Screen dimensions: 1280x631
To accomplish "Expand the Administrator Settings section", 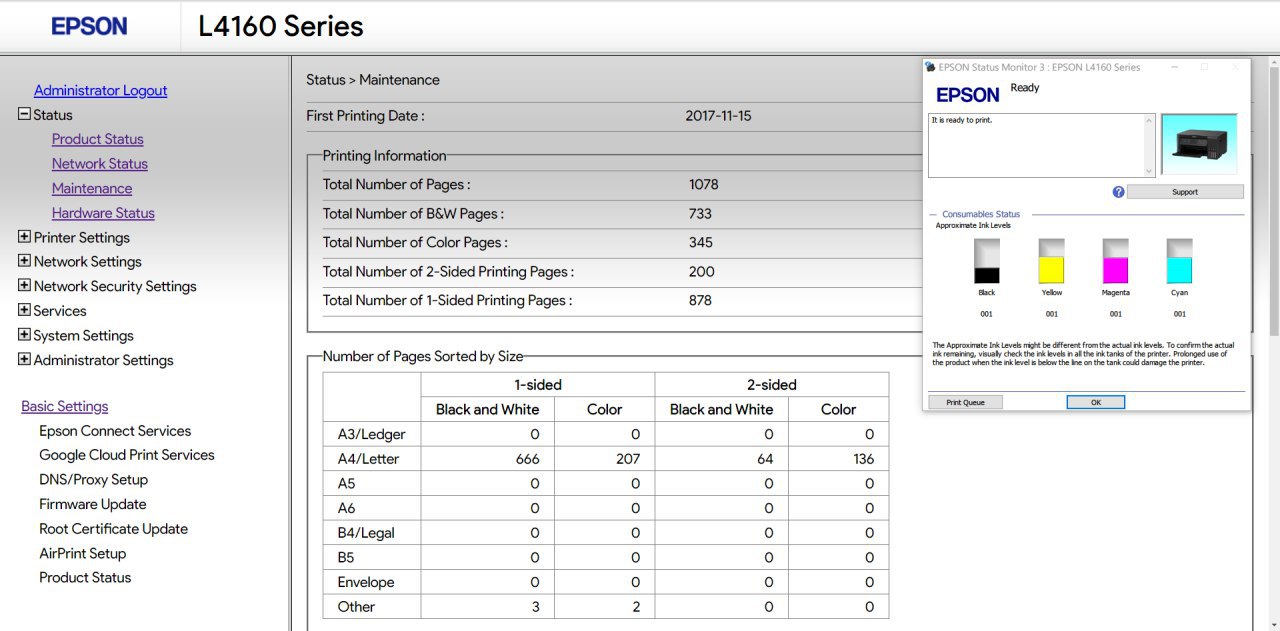I will pos(24,359).
